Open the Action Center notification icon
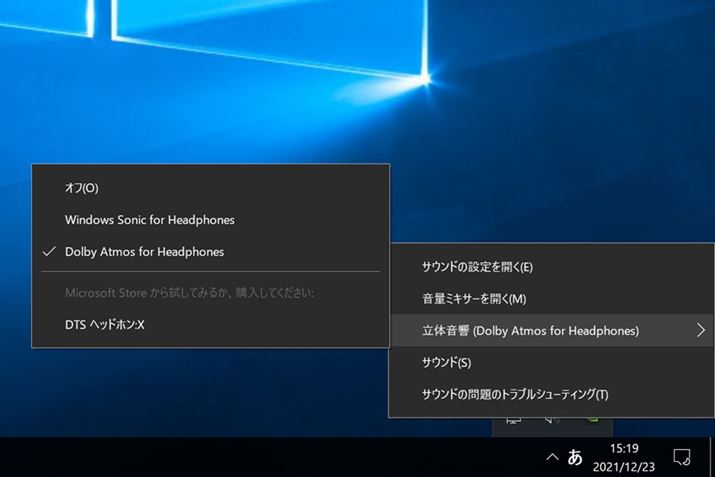Viewport: 715px width, 477px height. [x=682, y=457]
